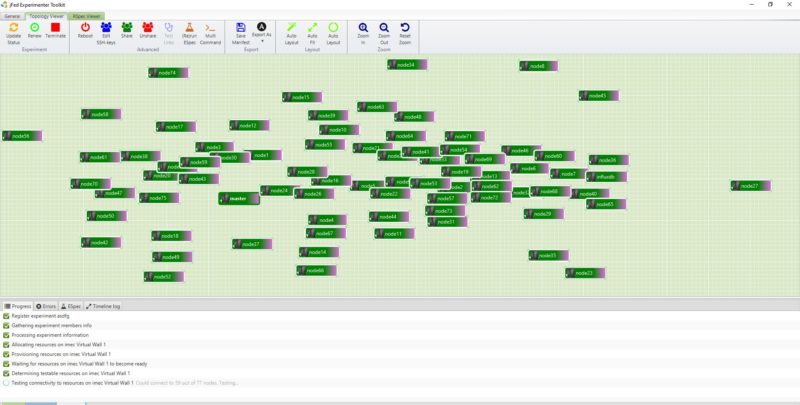Image resolution: width=800 pixels, height=405 pixels.
Task: Renew the experiment
Action: [35, 28]
